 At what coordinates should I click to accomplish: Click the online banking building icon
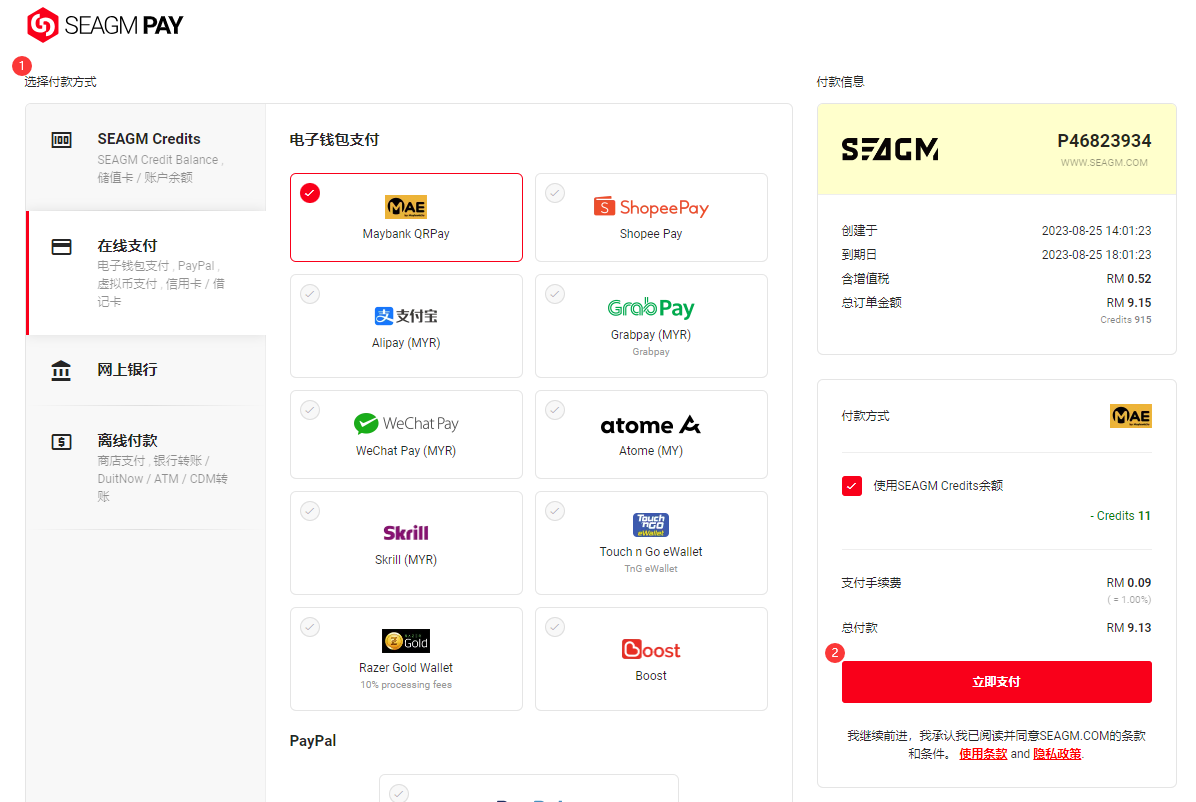tap(61, 371)
